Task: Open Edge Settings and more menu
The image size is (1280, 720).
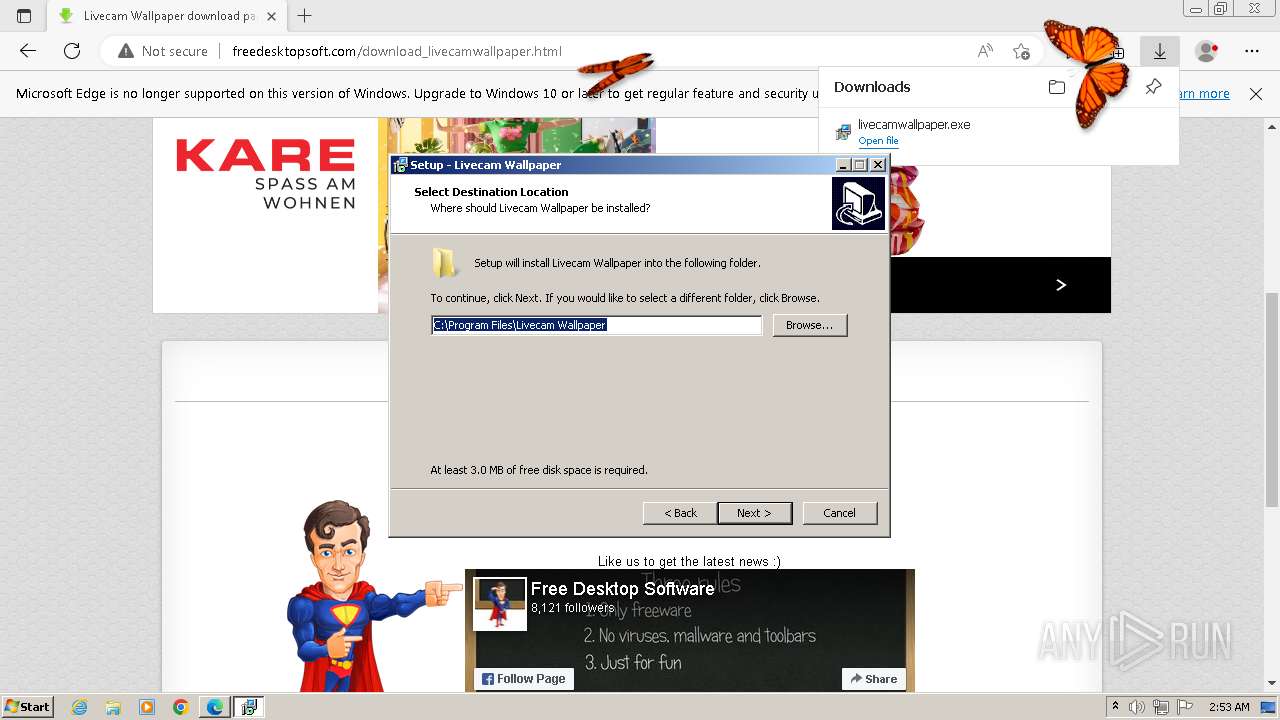Action: pyautogui.click(x=1252, y=51)
